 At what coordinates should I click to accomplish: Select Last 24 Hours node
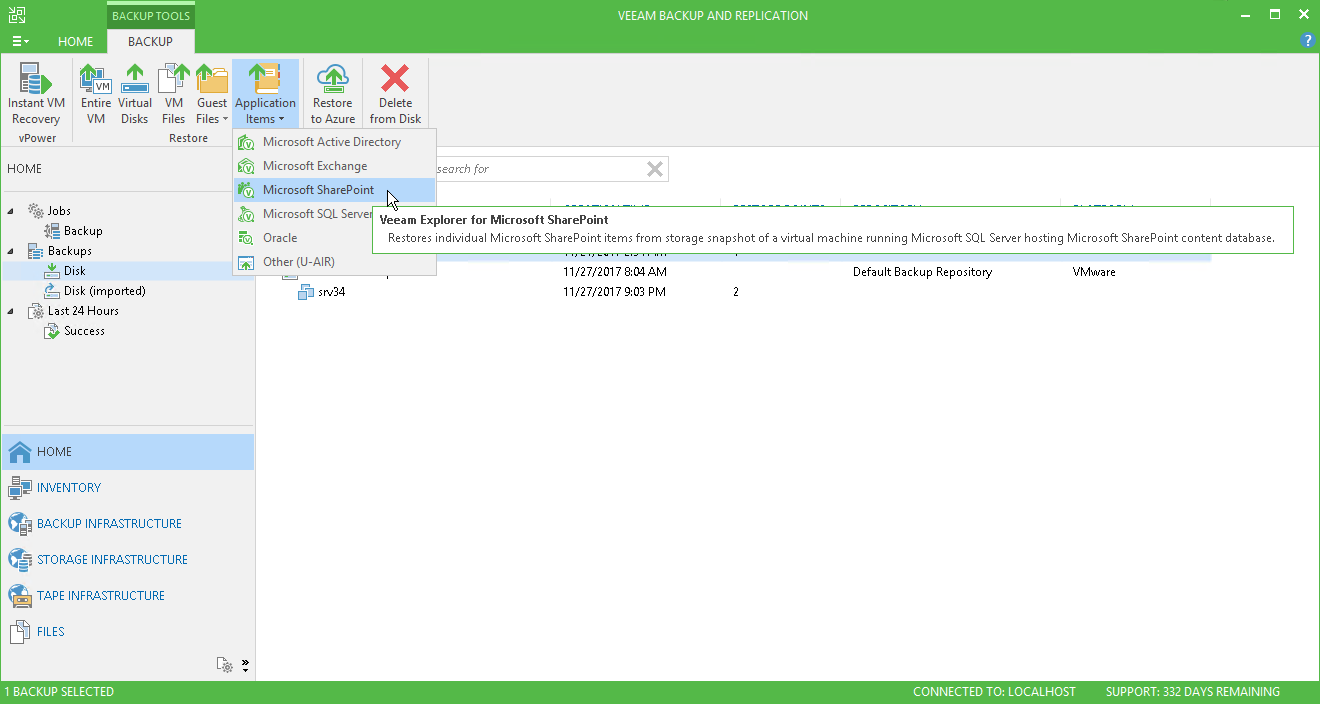[83, 311]
